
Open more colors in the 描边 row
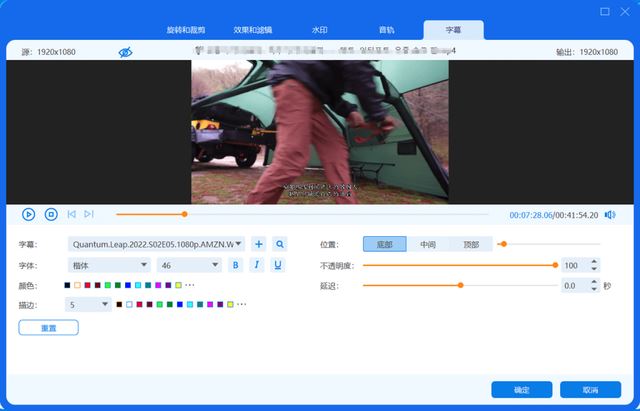coord(242,304)
